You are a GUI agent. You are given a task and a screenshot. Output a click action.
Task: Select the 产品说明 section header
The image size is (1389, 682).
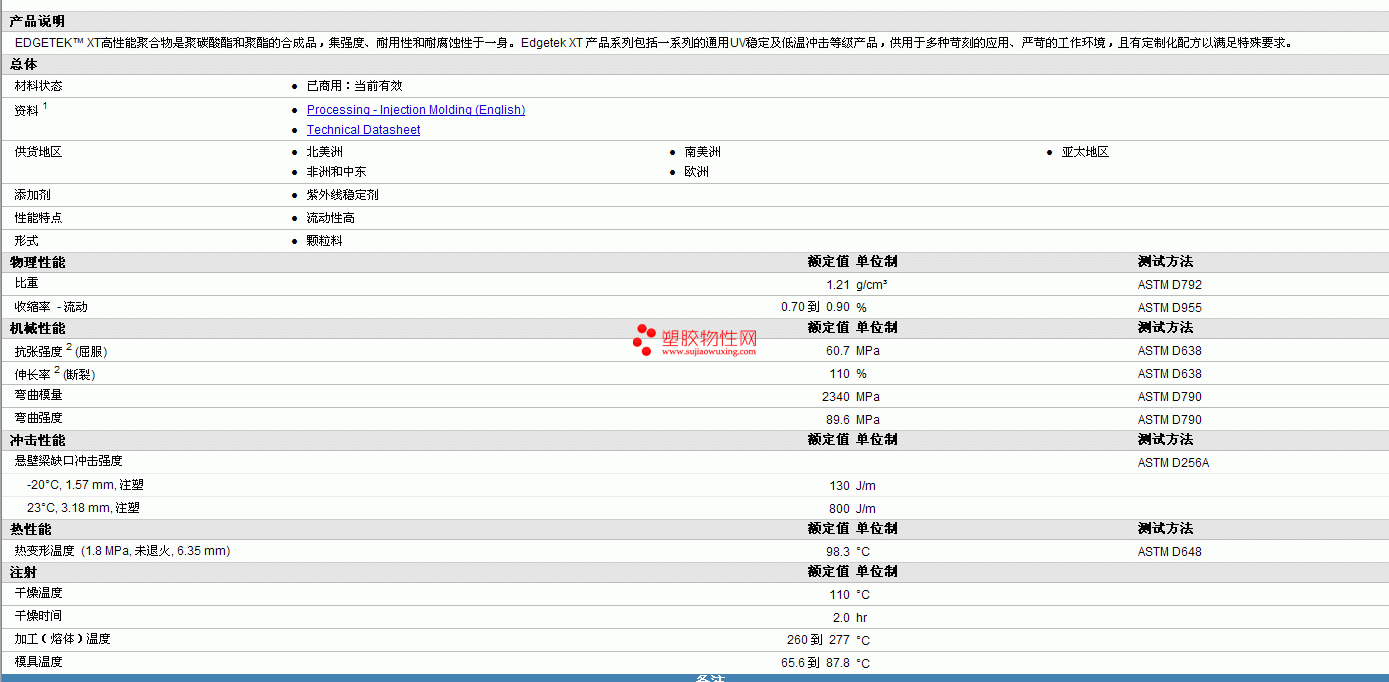tap(37, 21)
